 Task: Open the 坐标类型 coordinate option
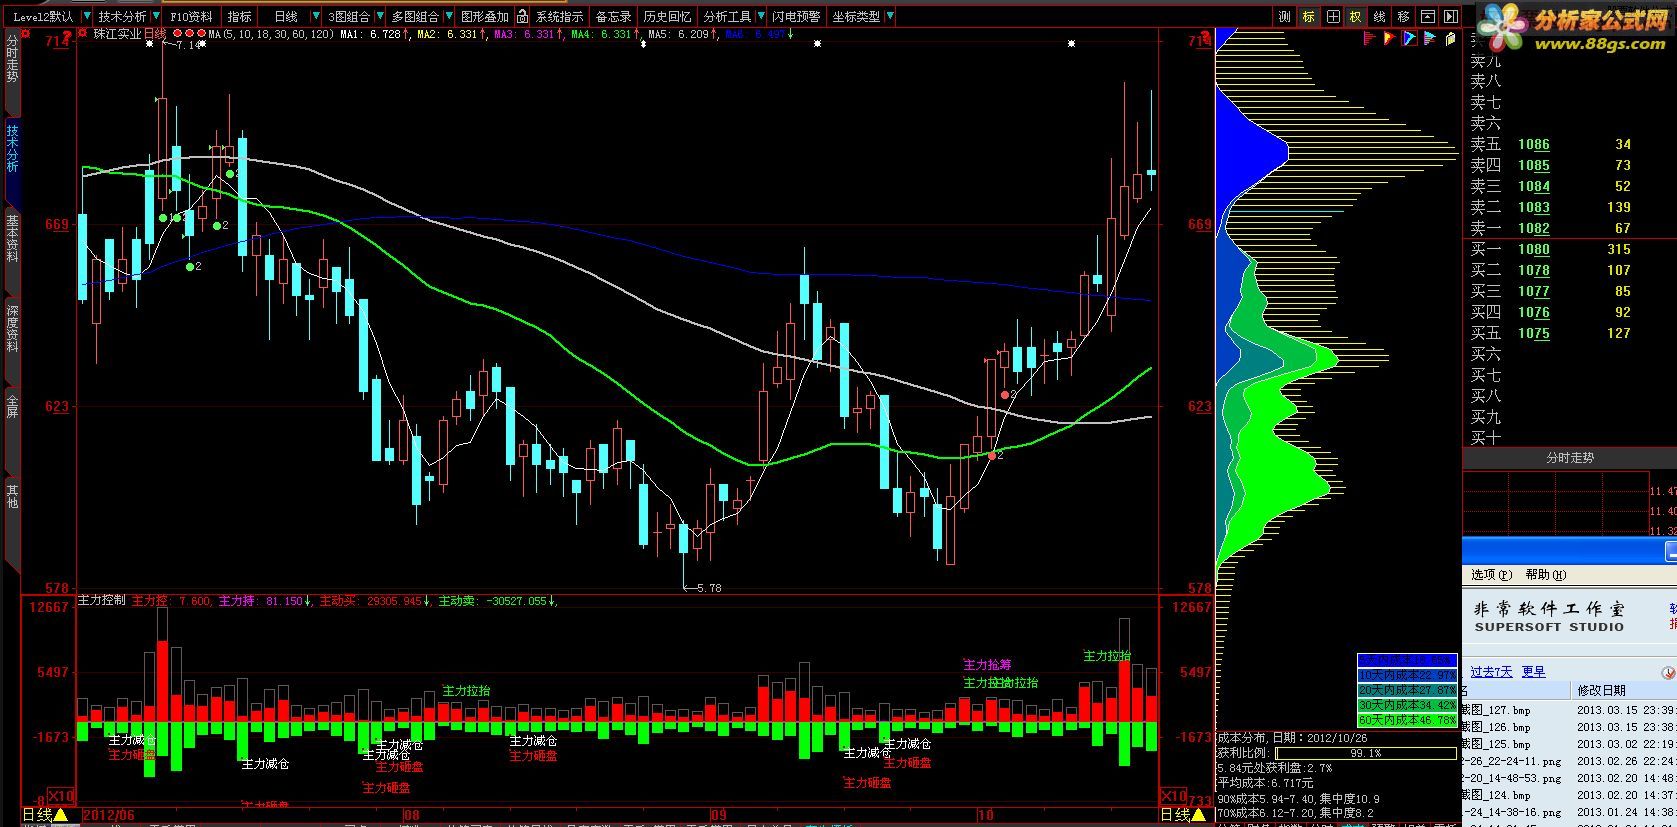tap(856, 17)
